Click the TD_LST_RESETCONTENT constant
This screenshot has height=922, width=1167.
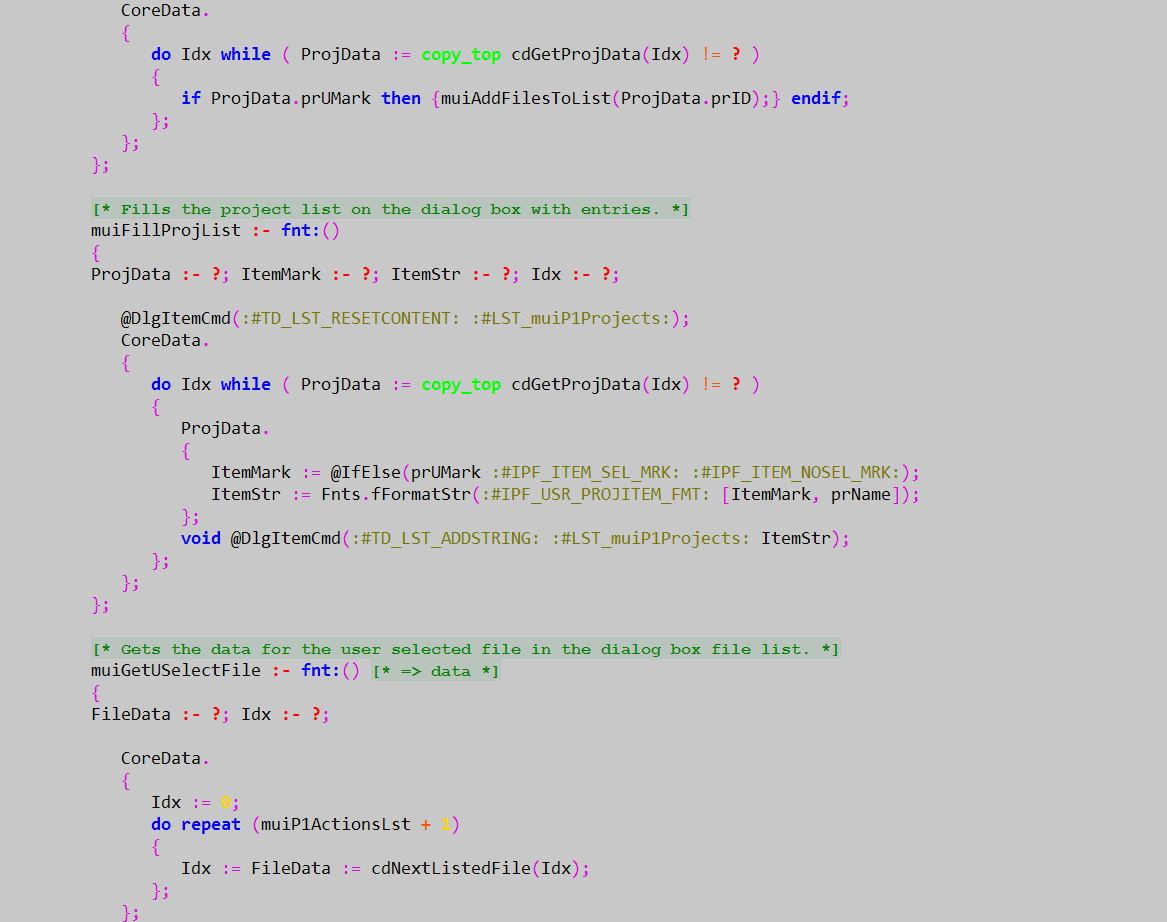coord(351,318)
